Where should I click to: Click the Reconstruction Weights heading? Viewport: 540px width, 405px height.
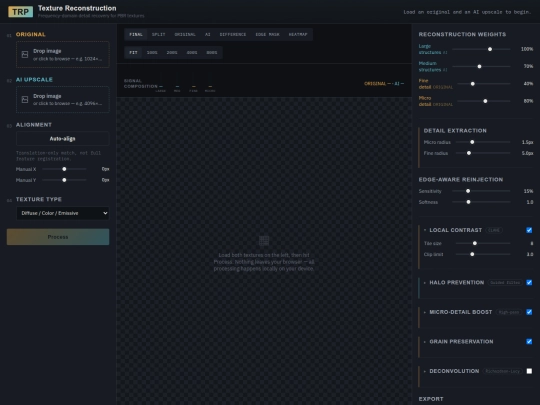coord(462,34)
